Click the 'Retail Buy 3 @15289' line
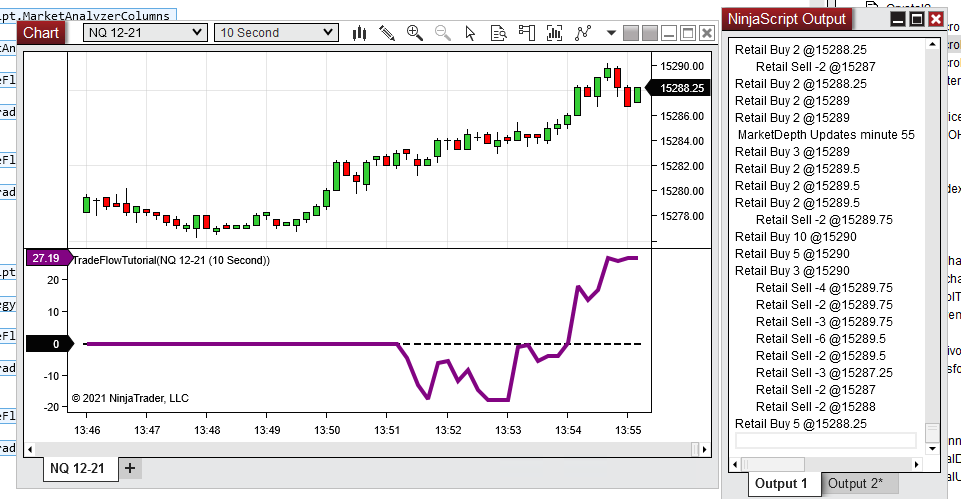Image resolution: width=961 pixels, height=499 pixels. pos(792,151)
